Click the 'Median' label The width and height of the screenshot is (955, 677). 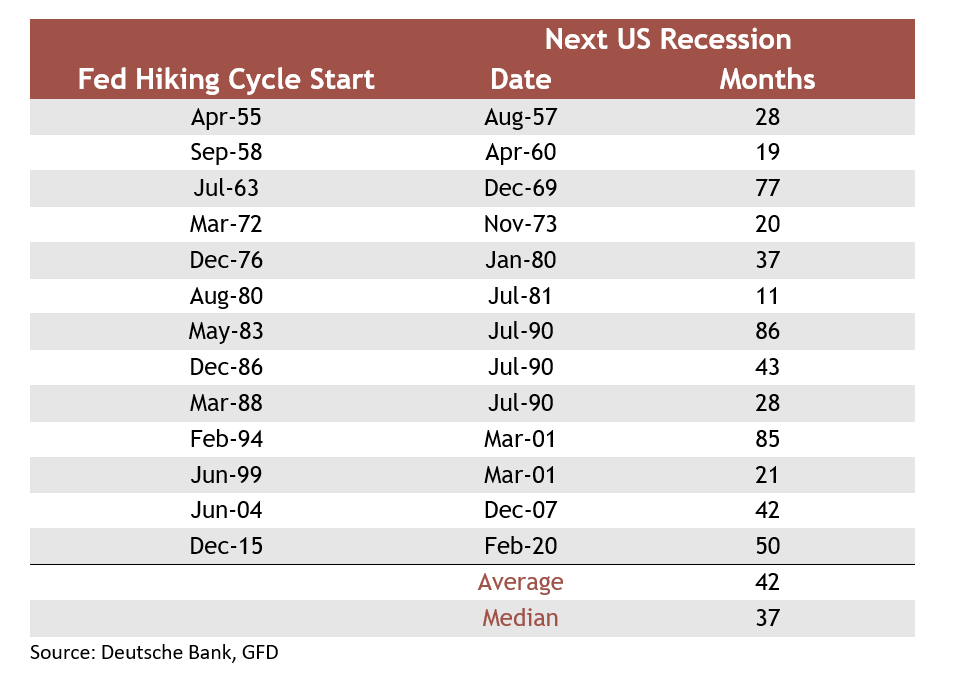tap(521, 618)
